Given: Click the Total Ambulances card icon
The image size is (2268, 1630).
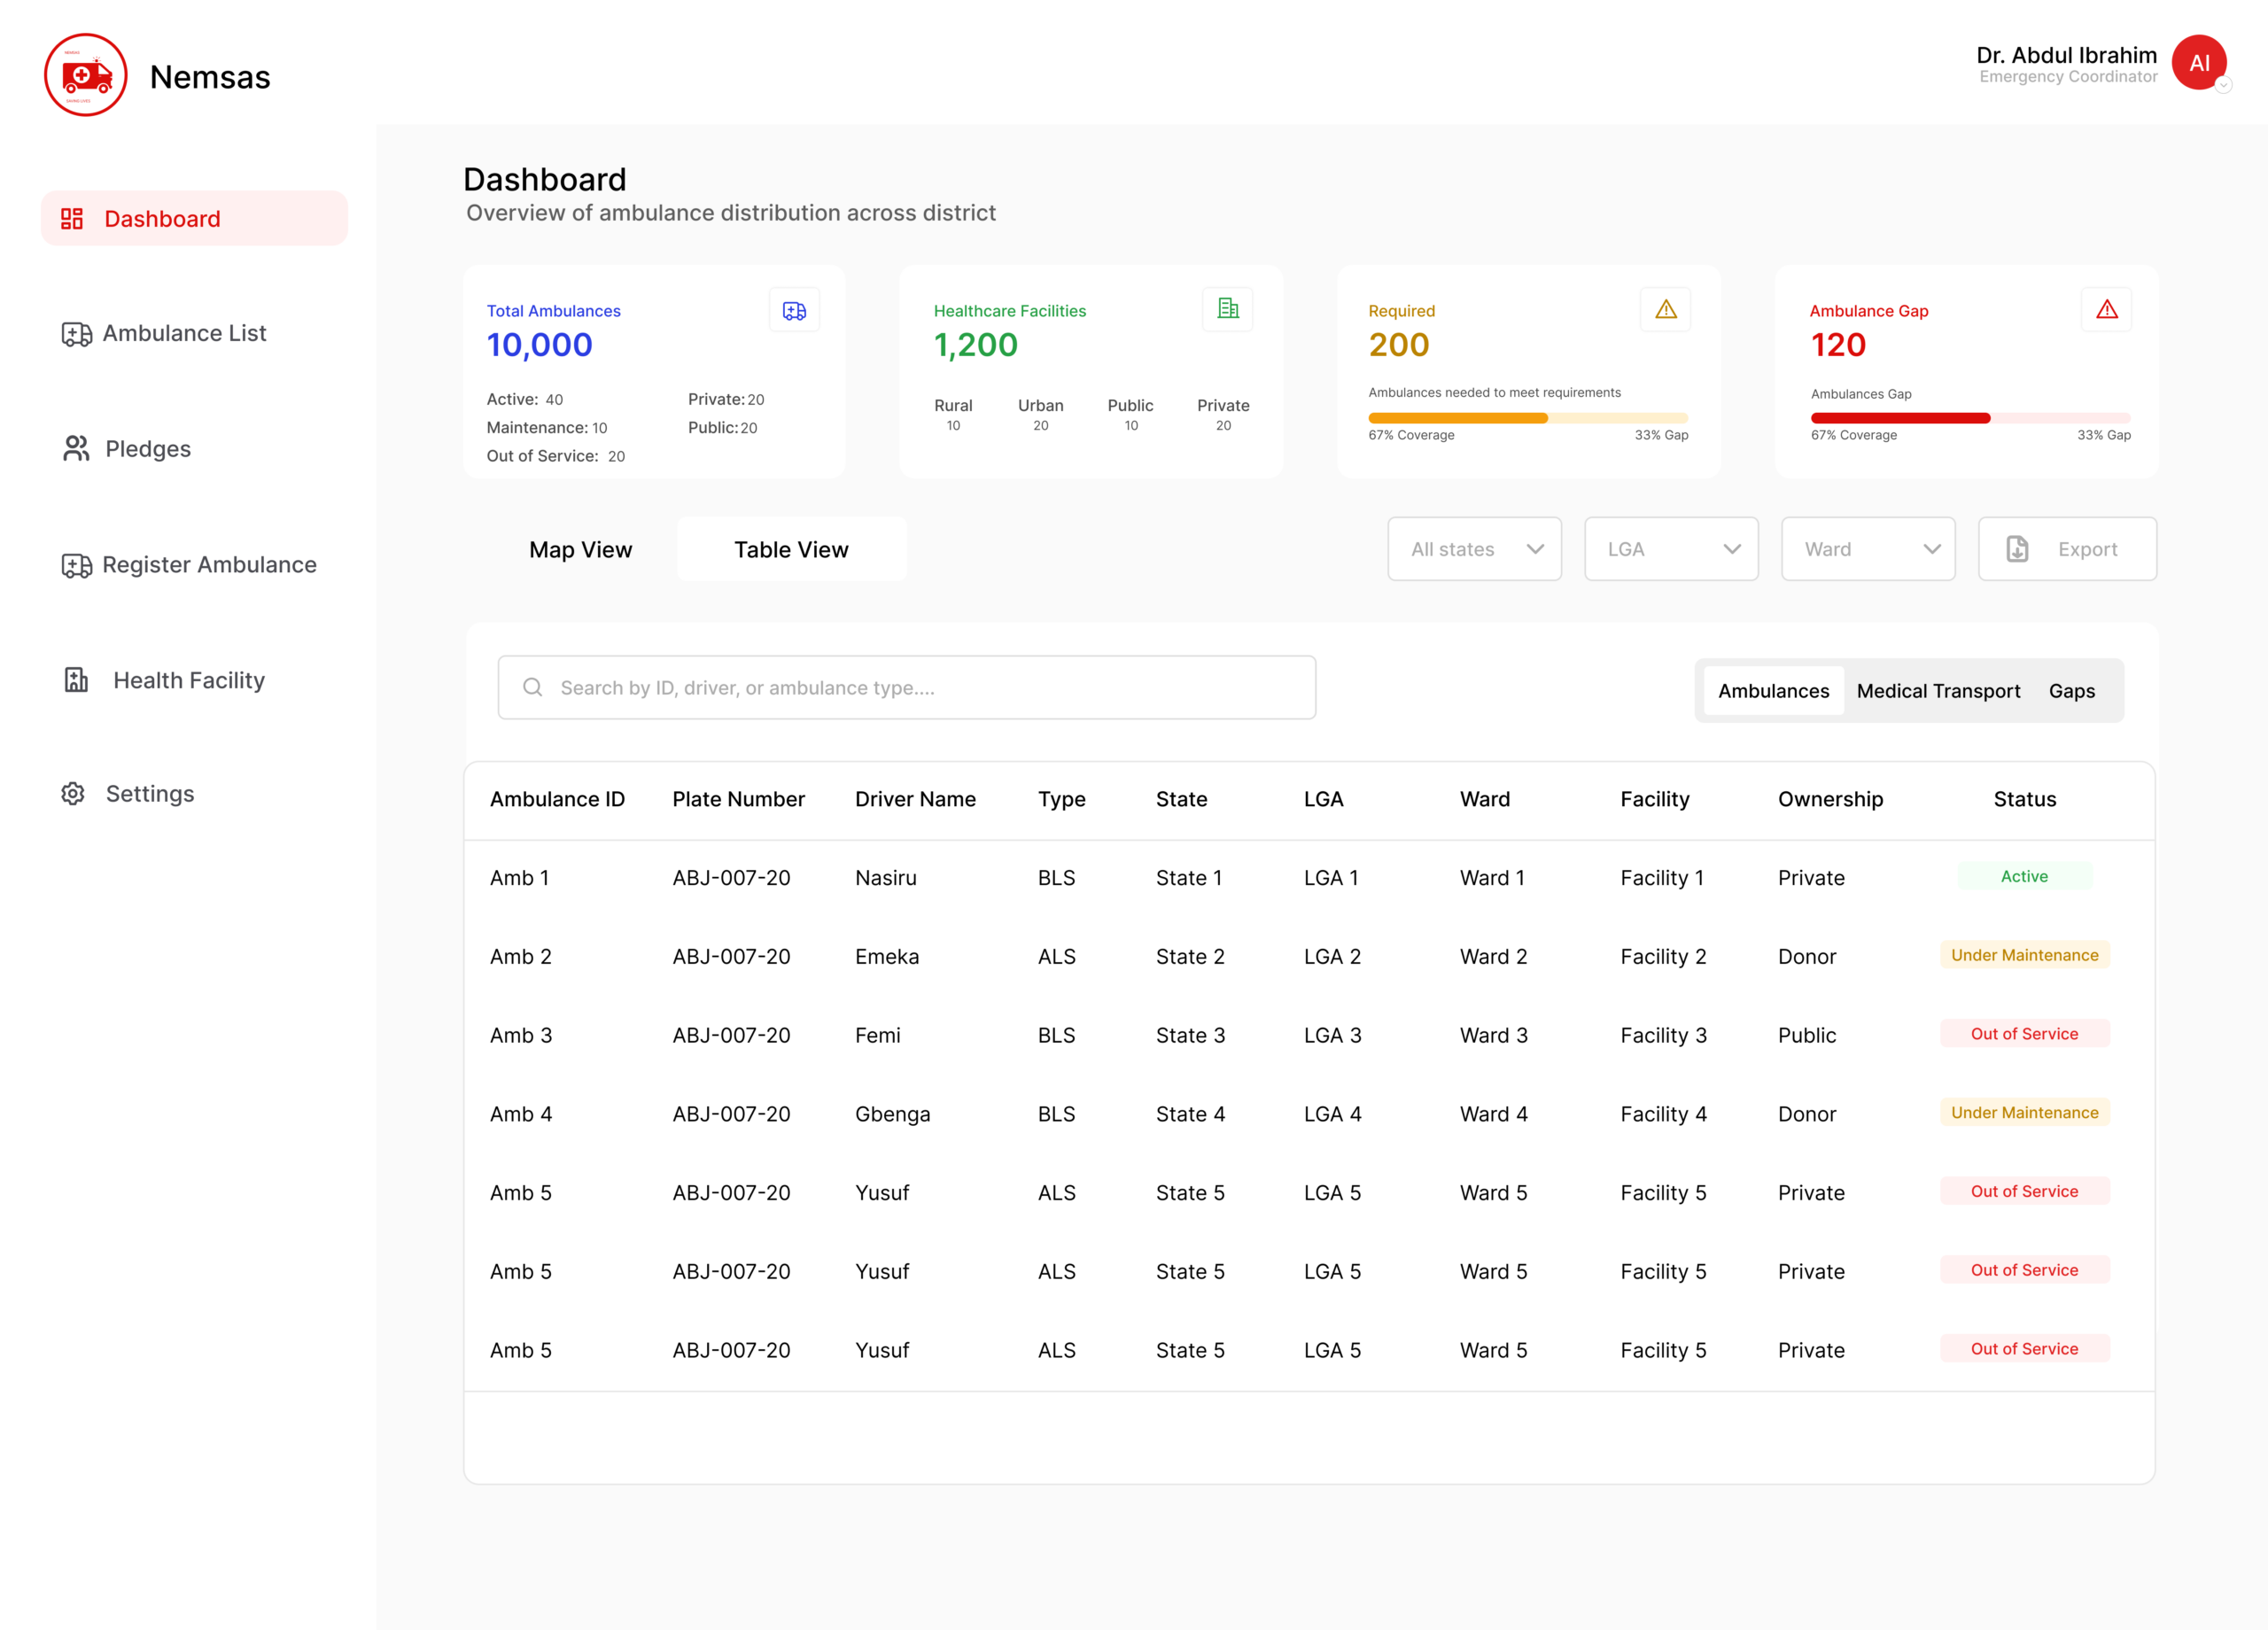Looking at the screenshot, I should [x=794, y=311].
